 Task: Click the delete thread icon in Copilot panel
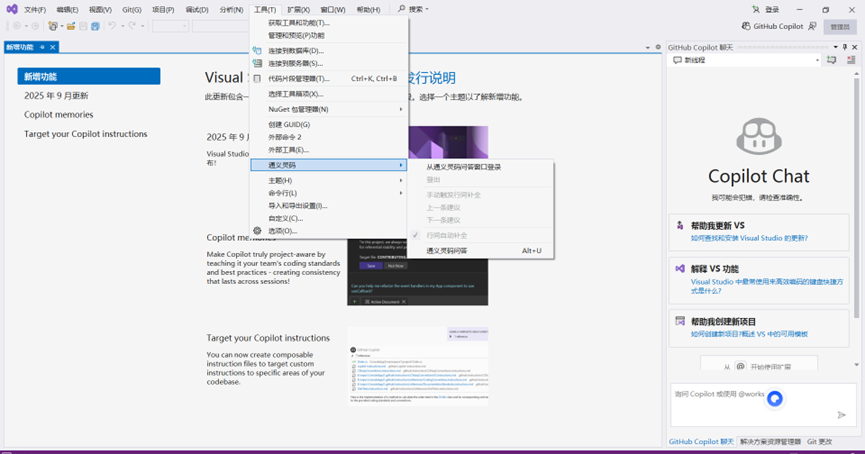coord(851,60)
